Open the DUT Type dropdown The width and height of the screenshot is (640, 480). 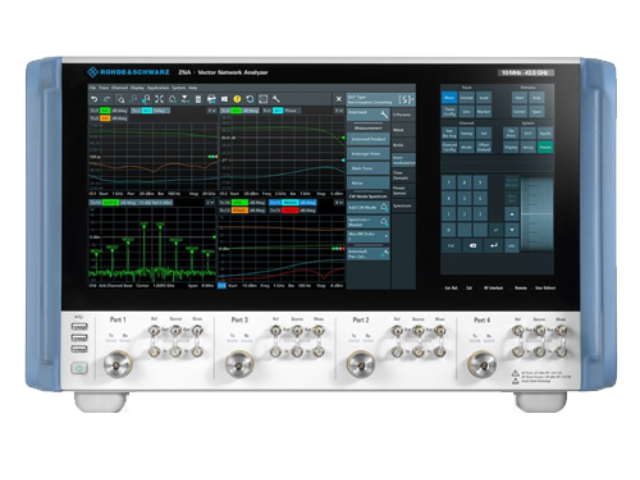(x=381, y=100)
